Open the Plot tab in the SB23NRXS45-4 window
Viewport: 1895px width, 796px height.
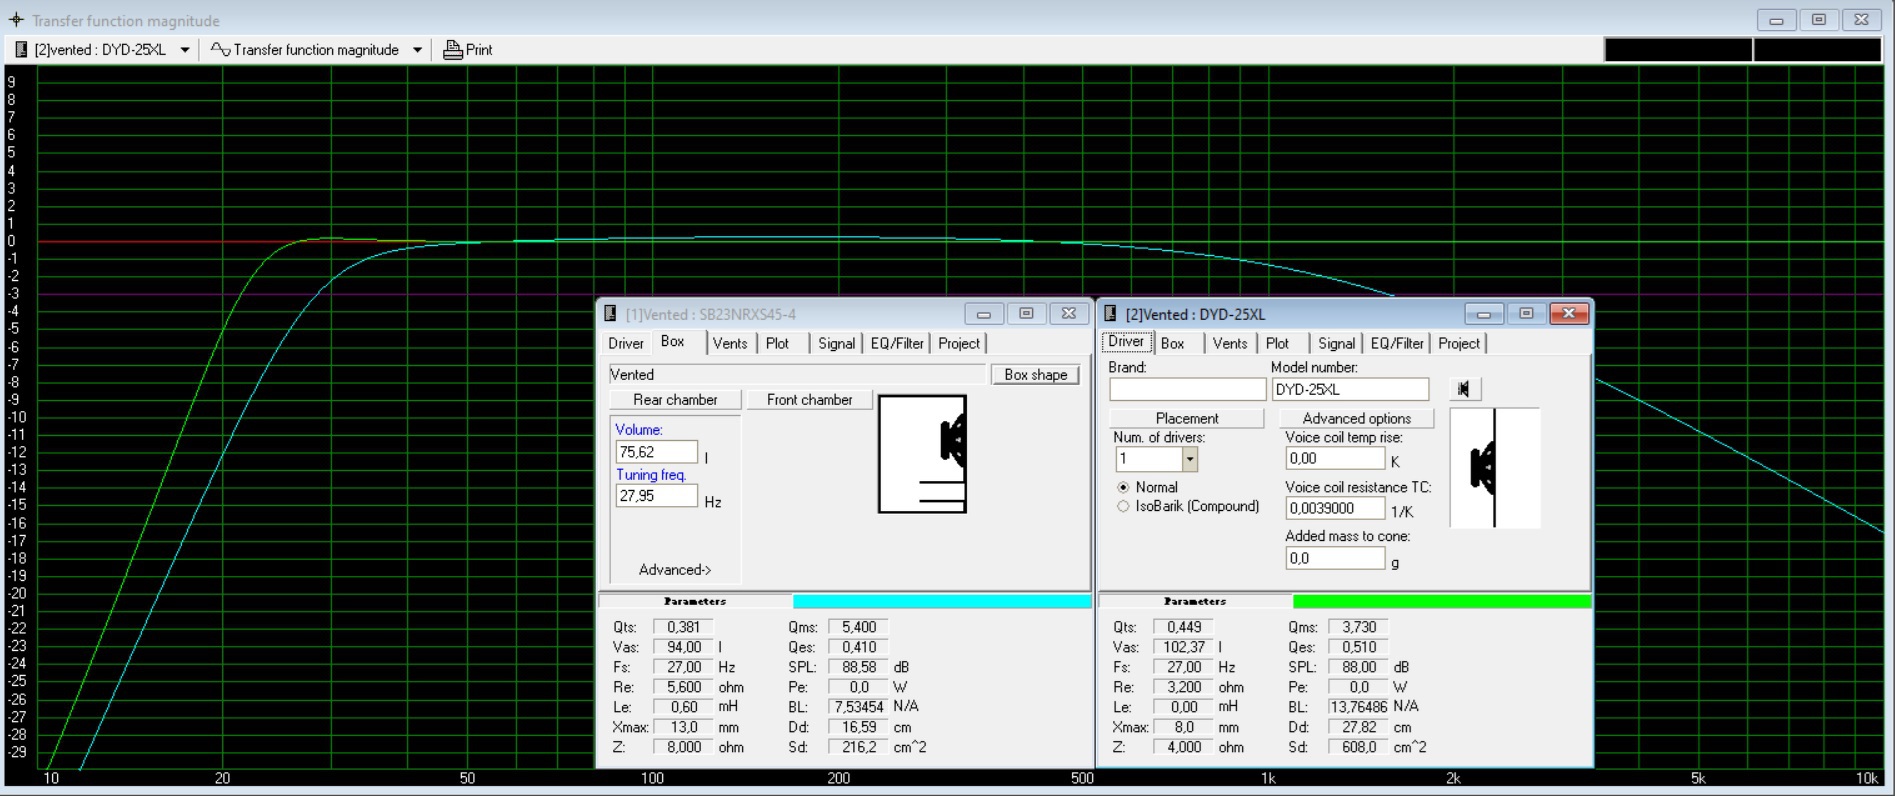point(777,343)
